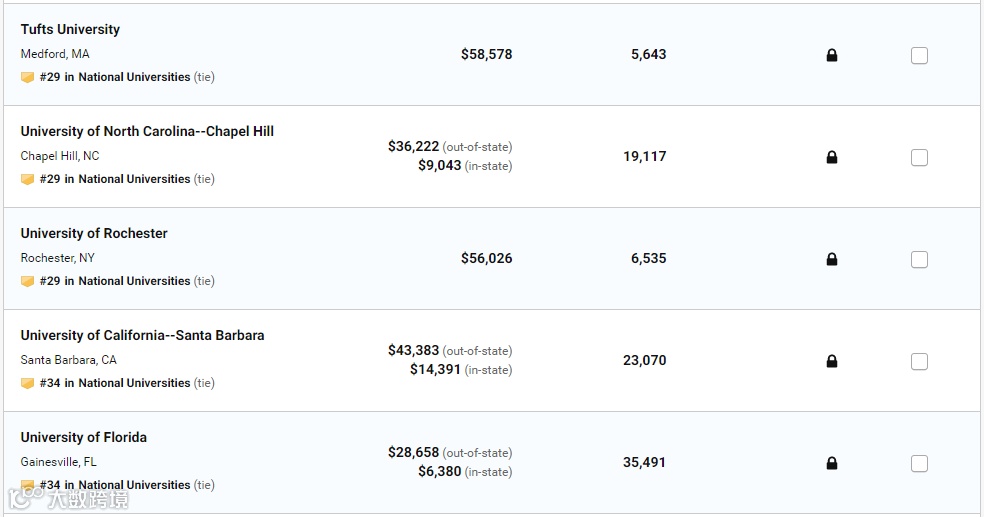The image size is (984, 517).
Task: Select the University of Rochester checkbox
Action: tap(919, 260)
